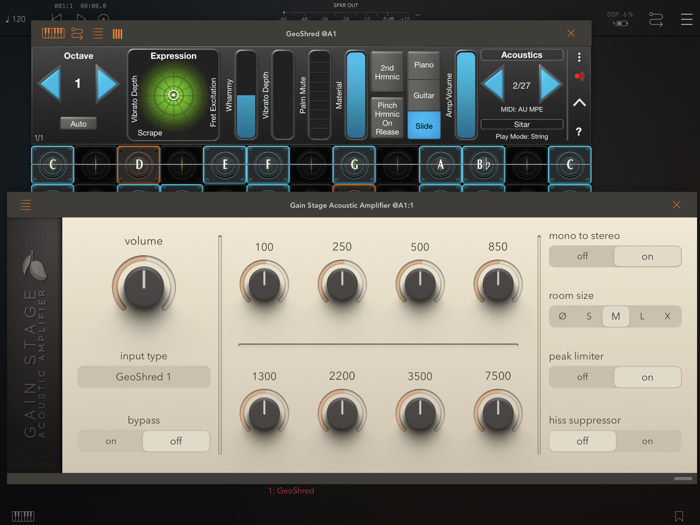Toggle Pinch Hrmnic On Release button
The width and height of the screenshot is (700, 525).
[387, 118]
